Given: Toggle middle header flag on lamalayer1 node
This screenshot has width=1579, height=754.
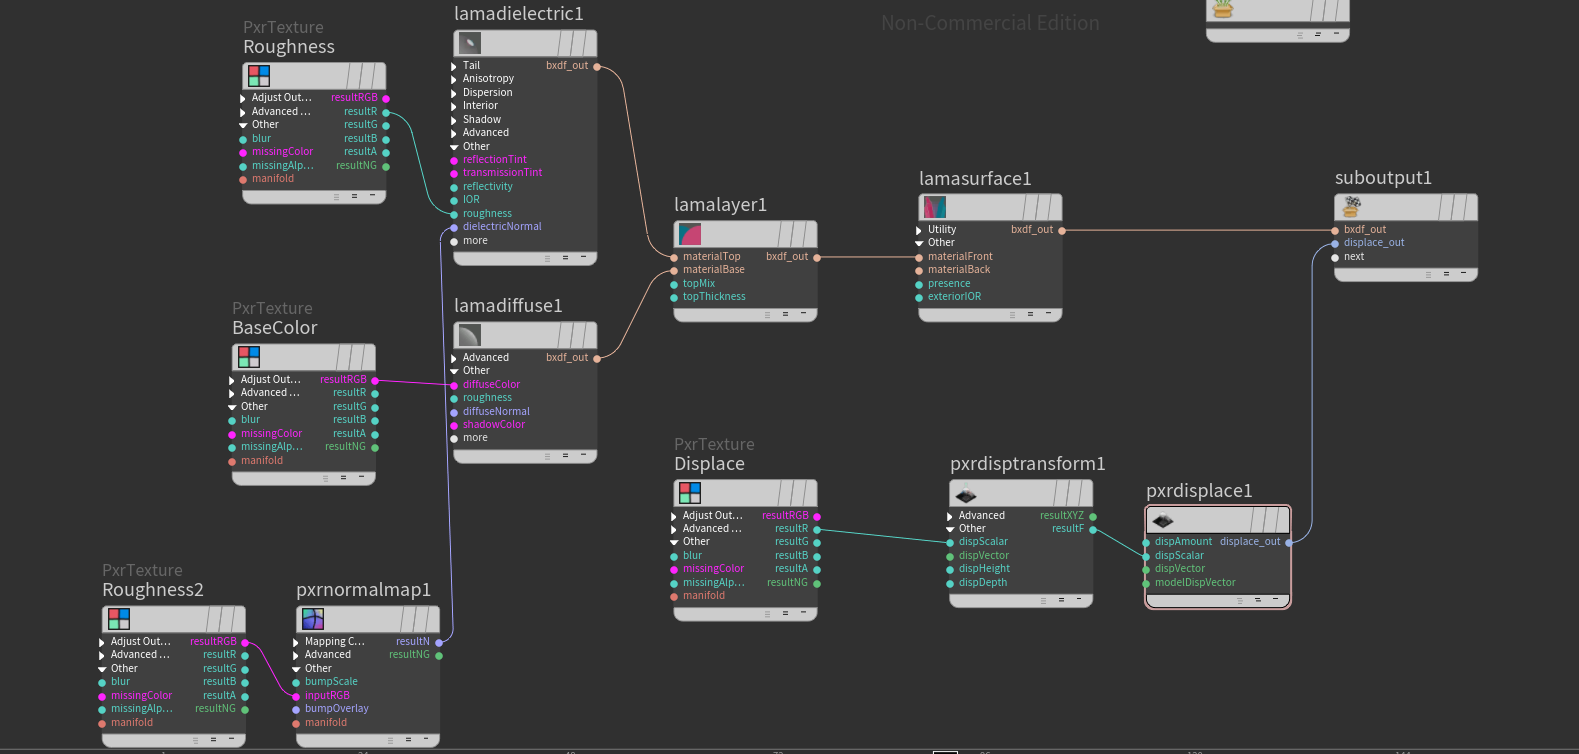Looking at the screenshot, I should (797, 233).
